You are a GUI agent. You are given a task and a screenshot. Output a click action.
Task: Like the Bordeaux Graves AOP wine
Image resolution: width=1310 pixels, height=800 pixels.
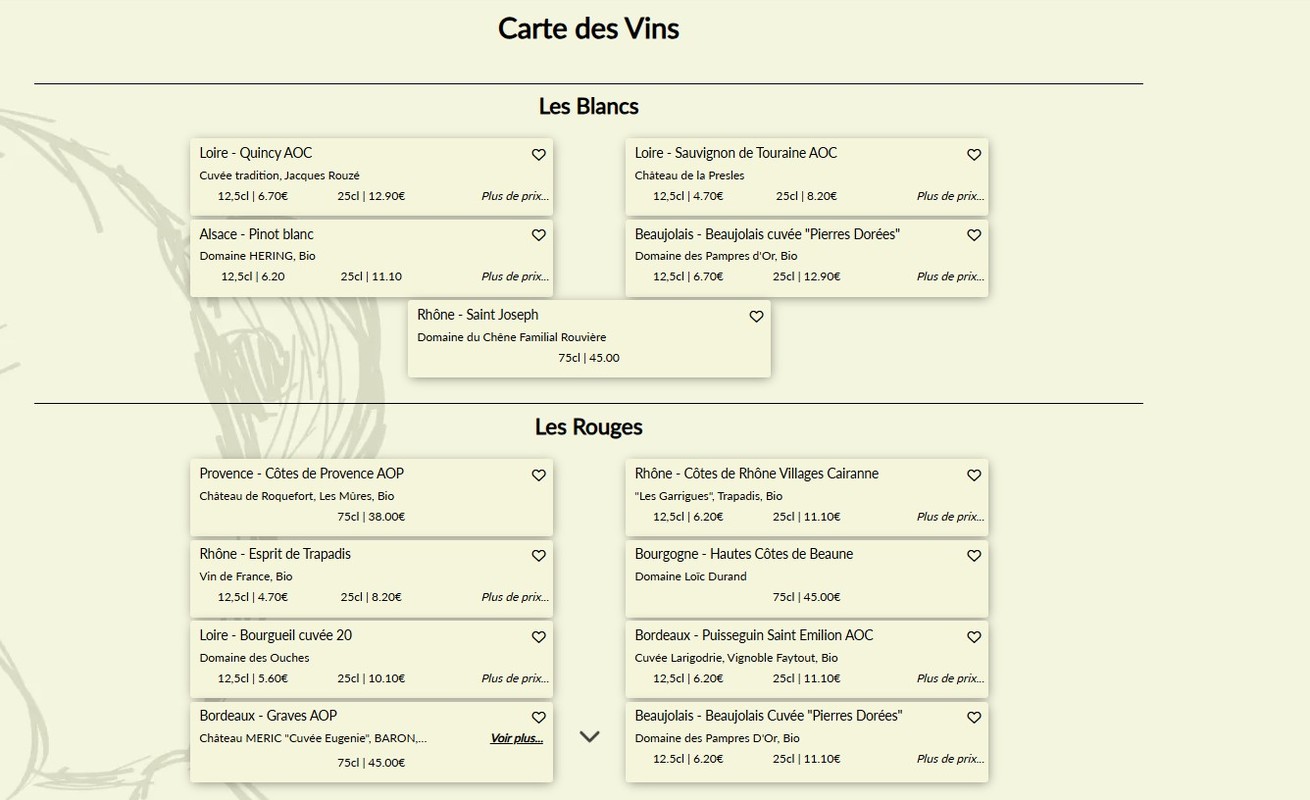(x=538, y=717)
